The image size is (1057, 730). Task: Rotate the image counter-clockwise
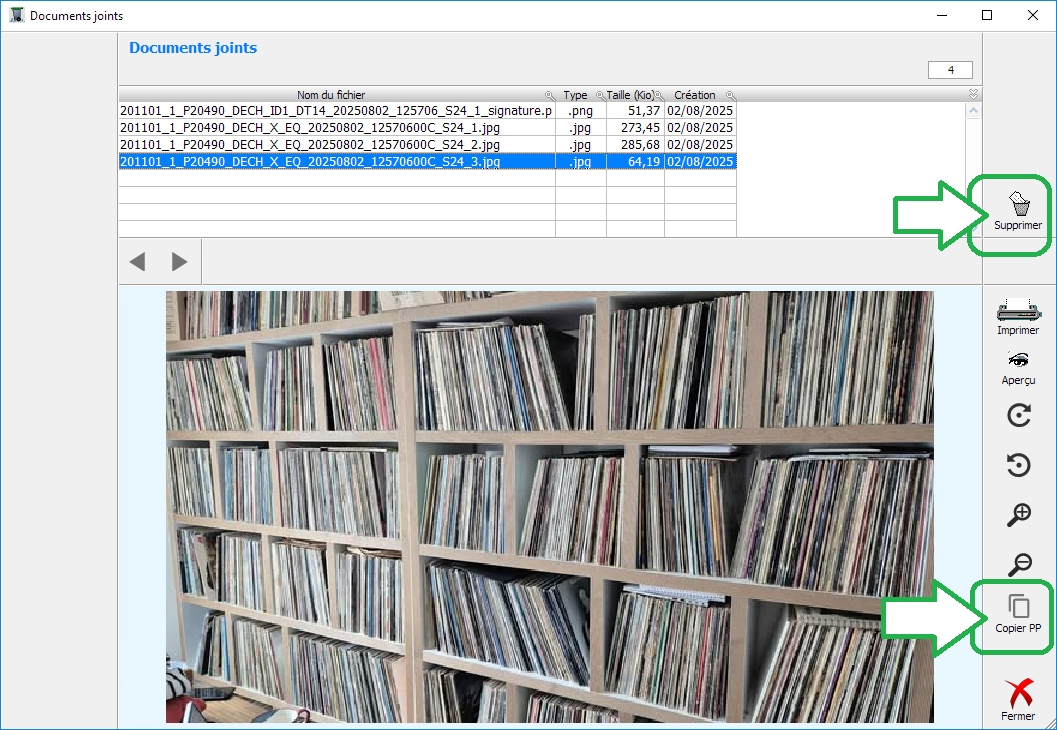1018,465
